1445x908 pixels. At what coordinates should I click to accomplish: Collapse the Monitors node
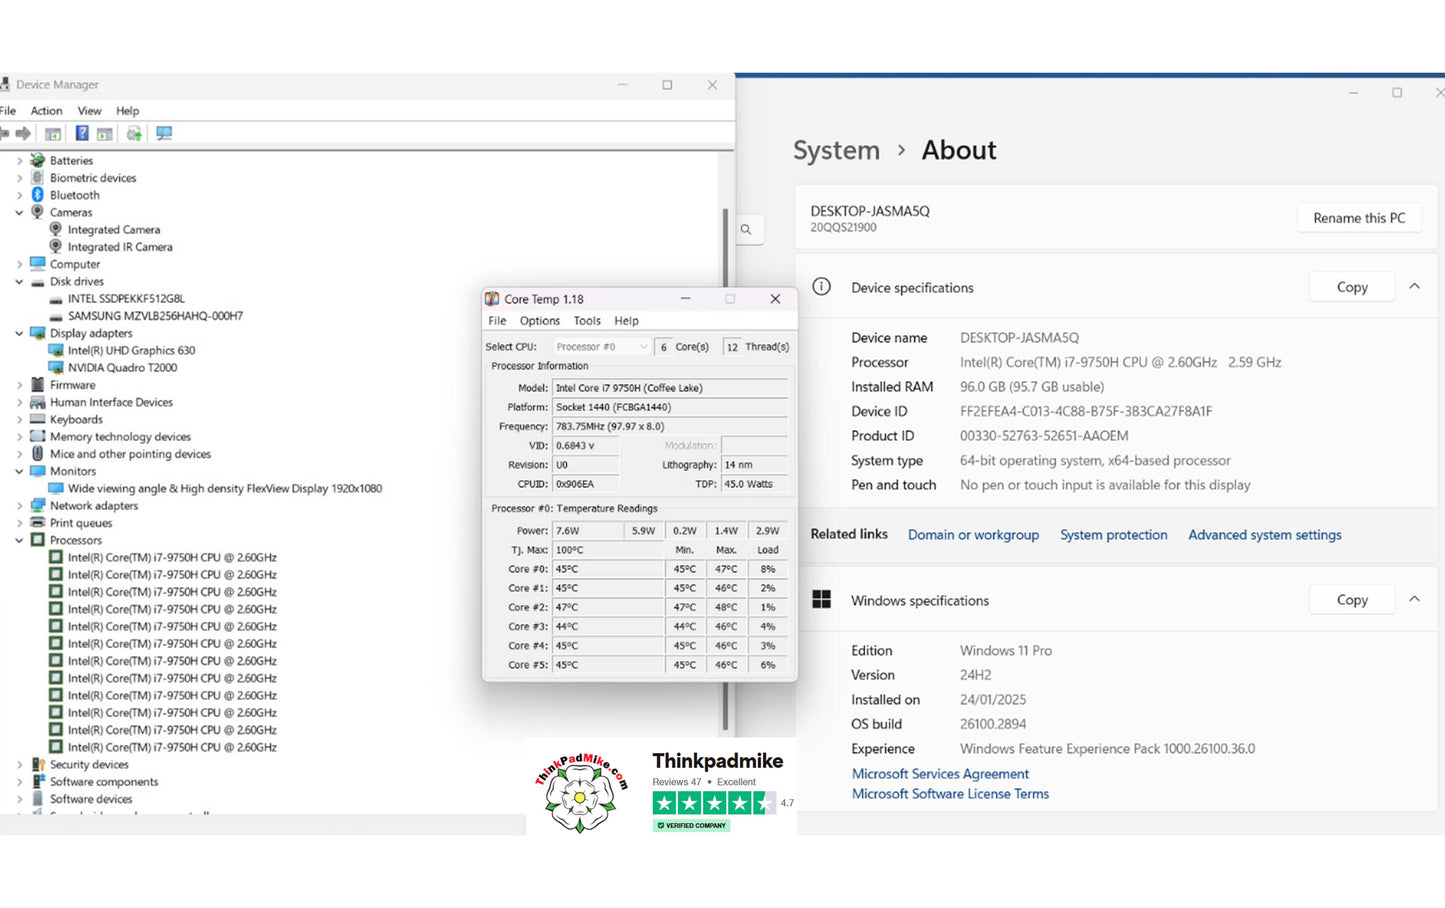pos(19,471)
